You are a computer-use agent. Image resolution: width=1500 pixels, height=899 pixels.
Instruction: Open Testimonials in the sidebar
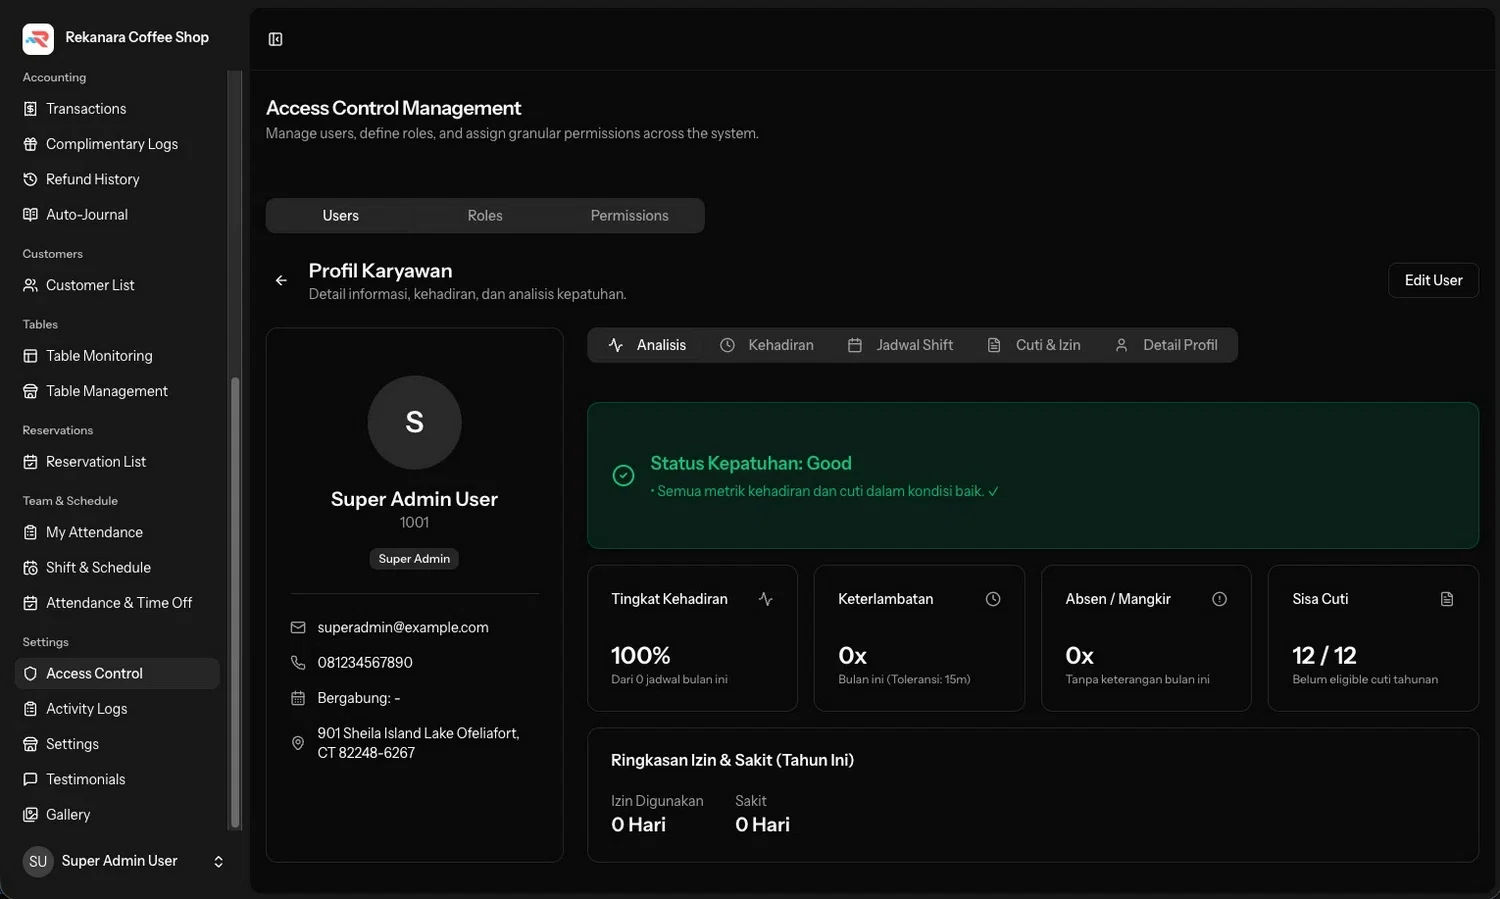coord(117,779)
